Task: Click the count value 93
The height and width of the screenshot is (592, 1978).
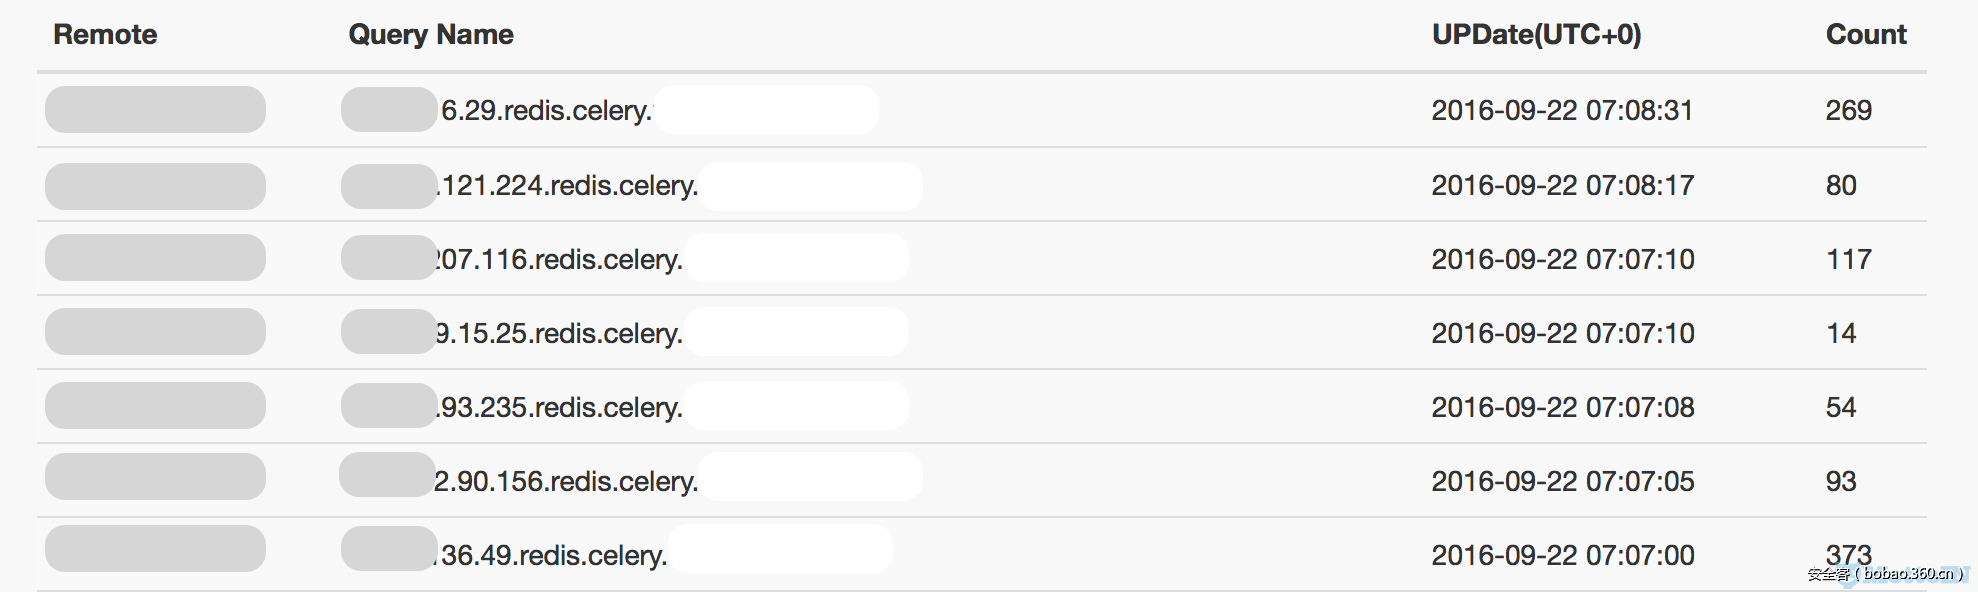Action: point(1840,481)
